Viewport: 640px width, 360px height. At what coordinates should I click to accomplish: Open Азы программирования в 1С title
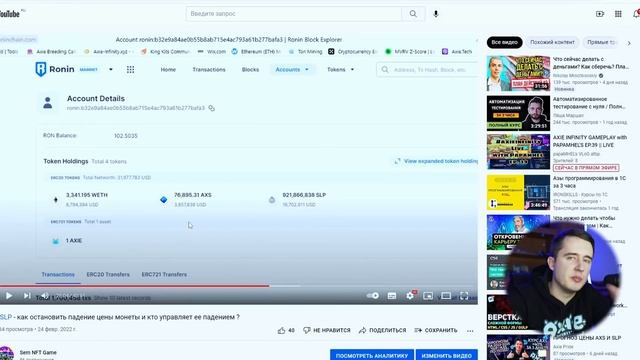point(589,182)
